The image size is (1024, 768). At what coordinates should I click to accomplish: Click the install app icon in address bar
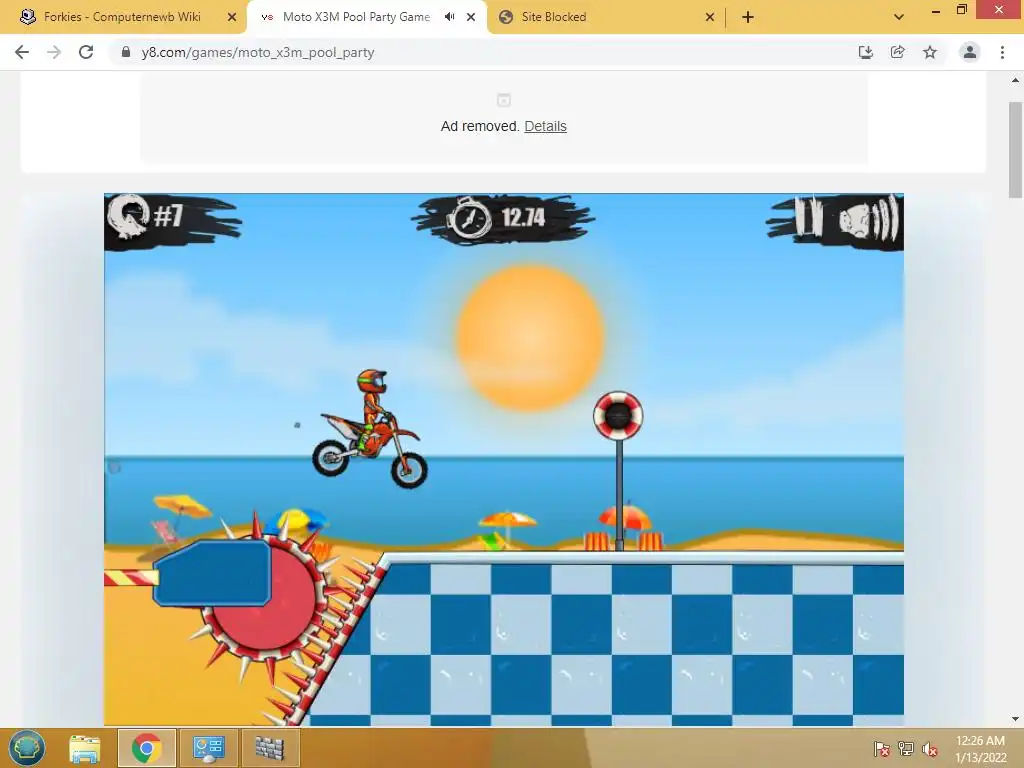coord(865,52)
